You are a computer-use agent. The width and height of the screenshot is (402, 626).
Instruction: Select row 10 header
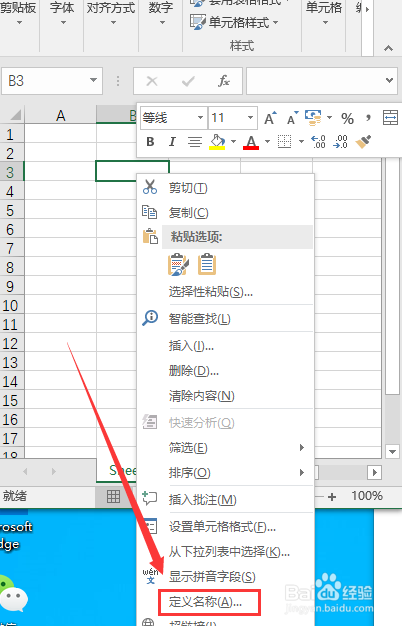[12, 305]
